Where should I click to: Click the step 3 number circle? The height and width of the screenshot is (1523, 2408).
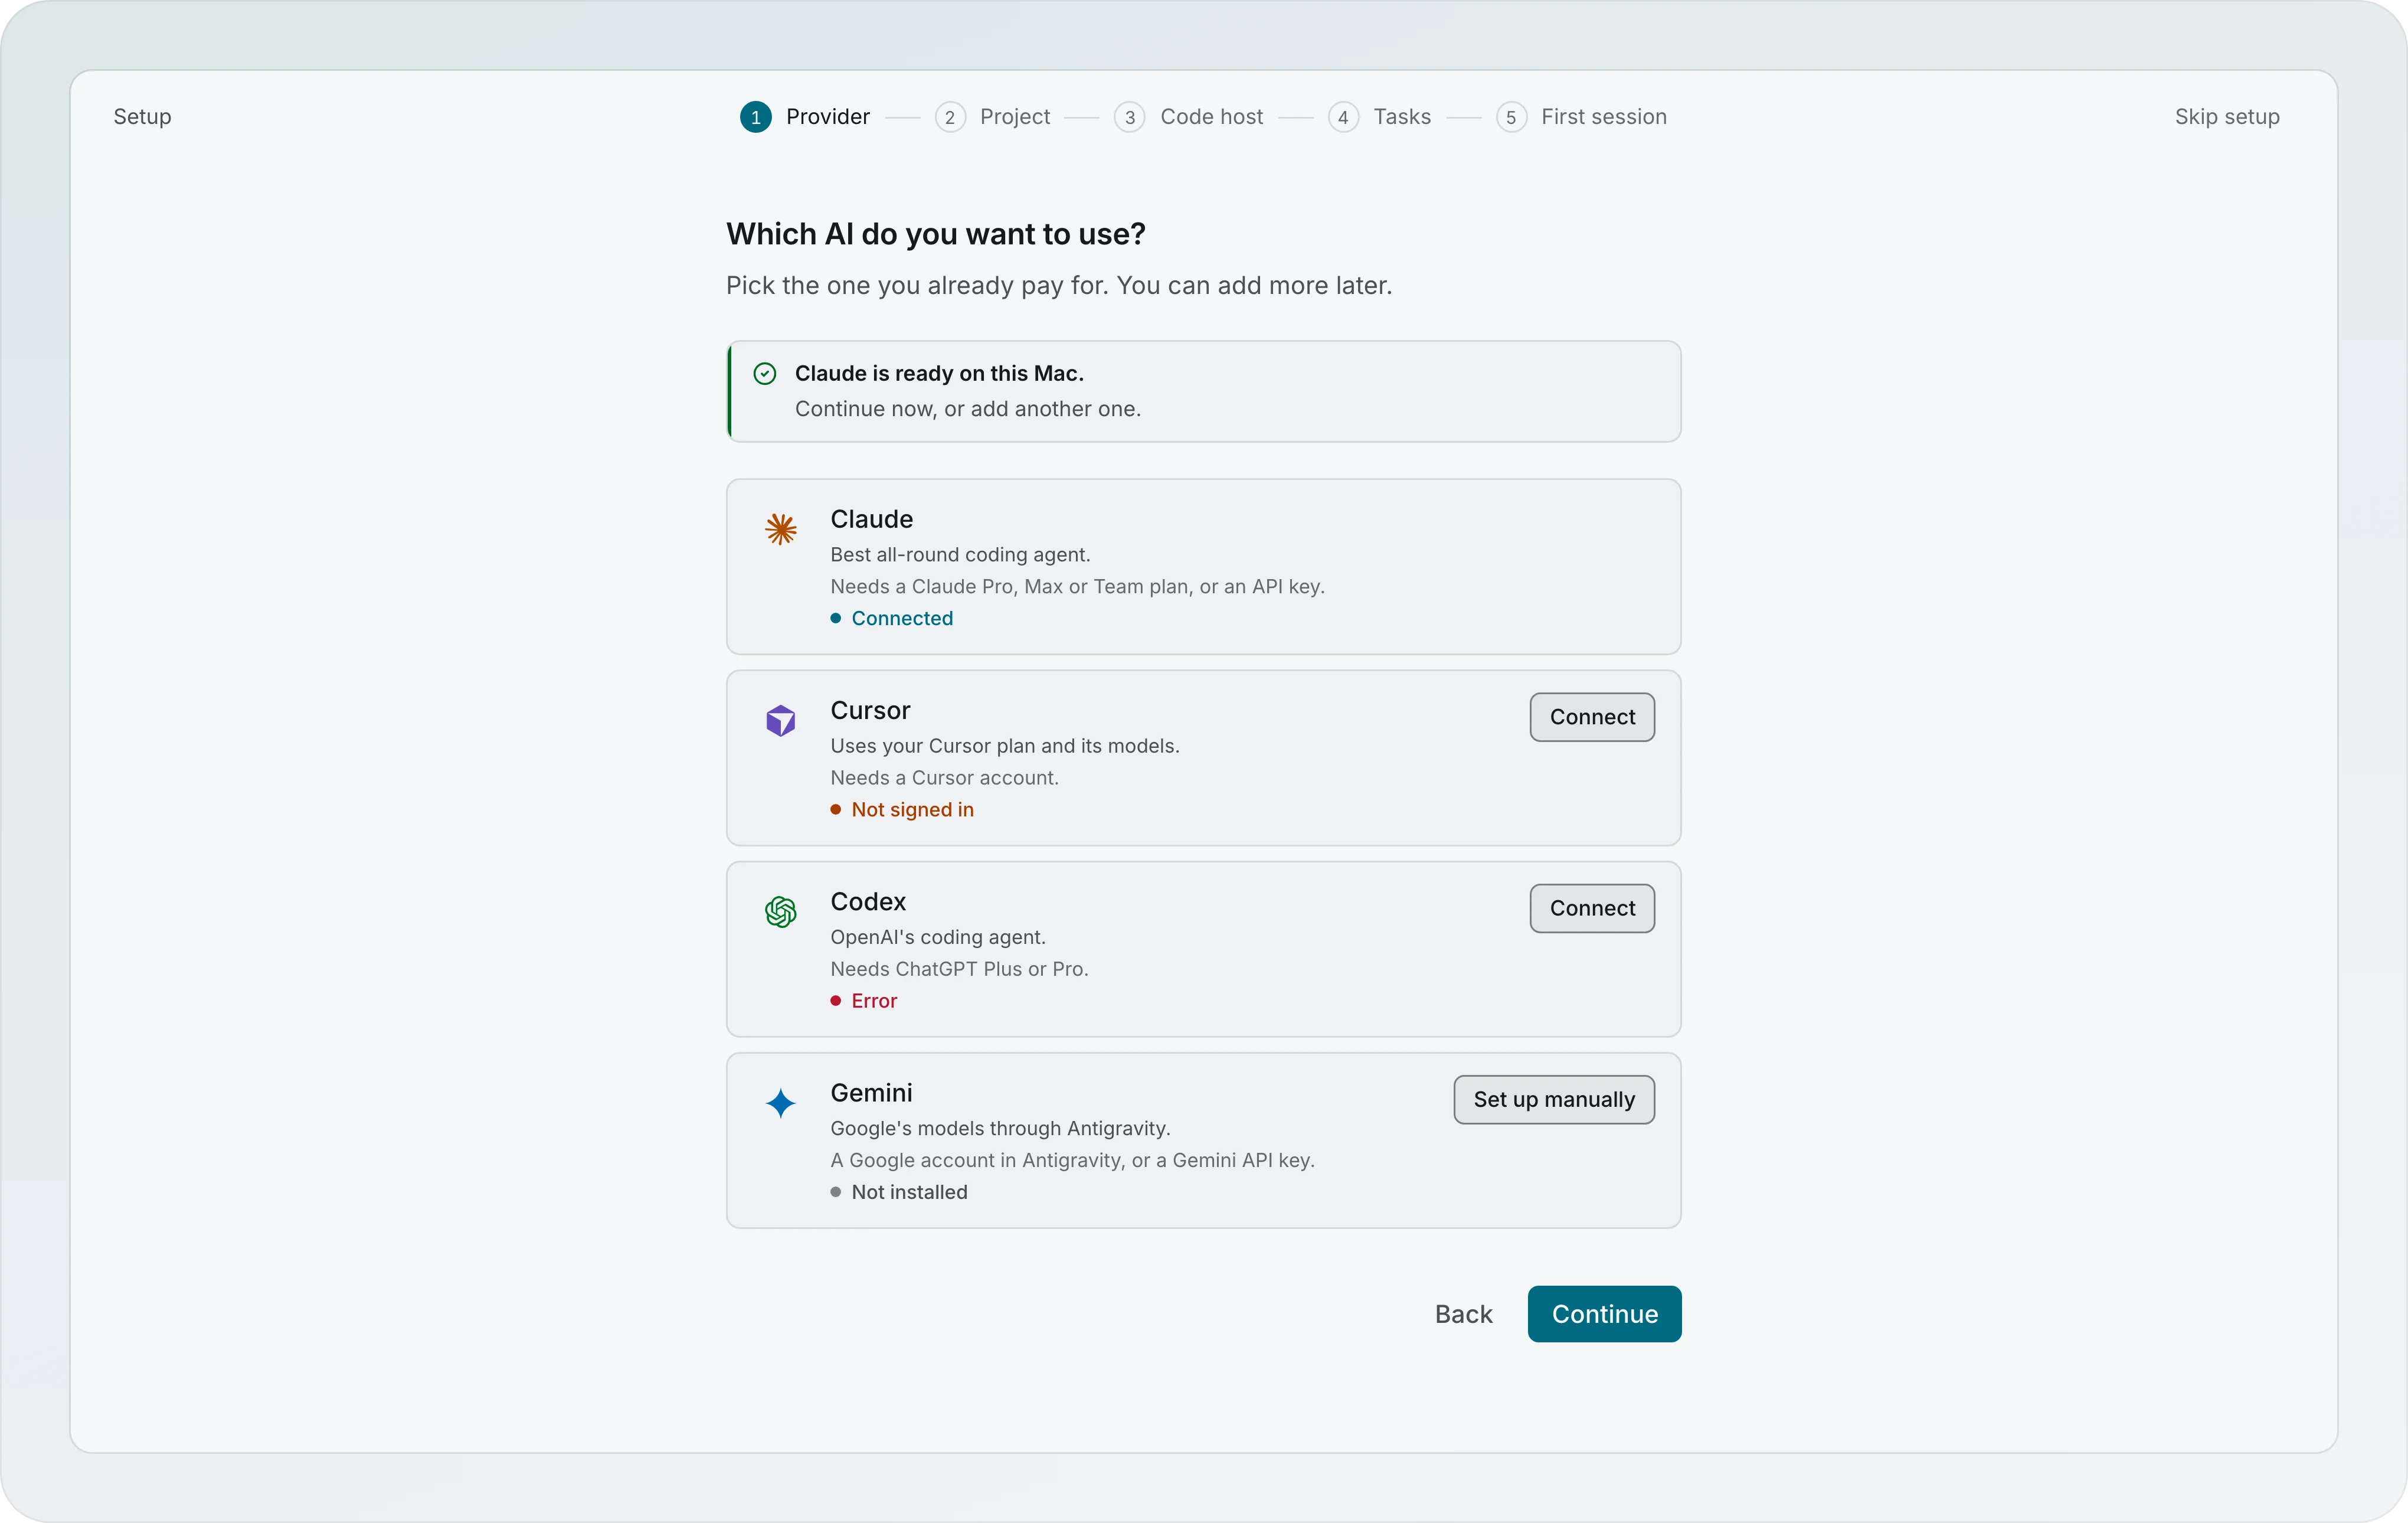click(1130, 117)
